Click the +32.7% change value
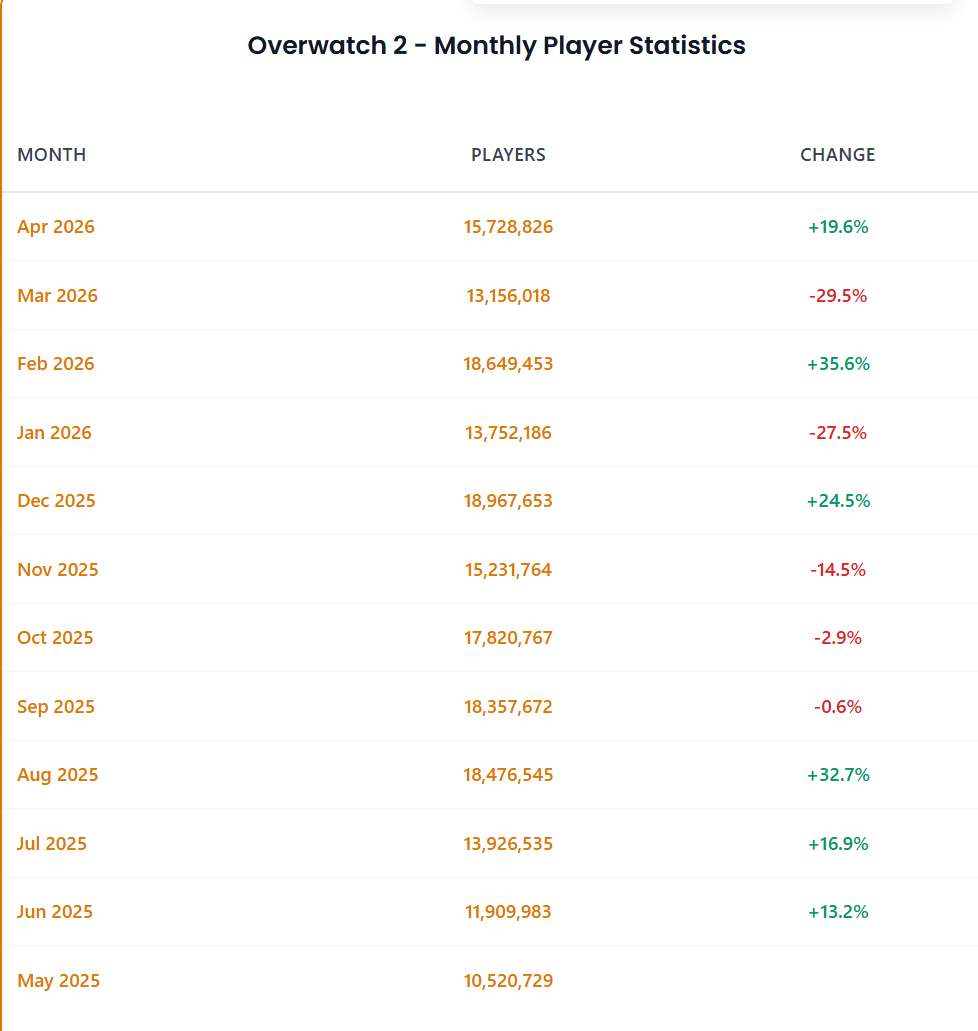The height and width of the screenshot is (1031, 978). click(839, 775)
